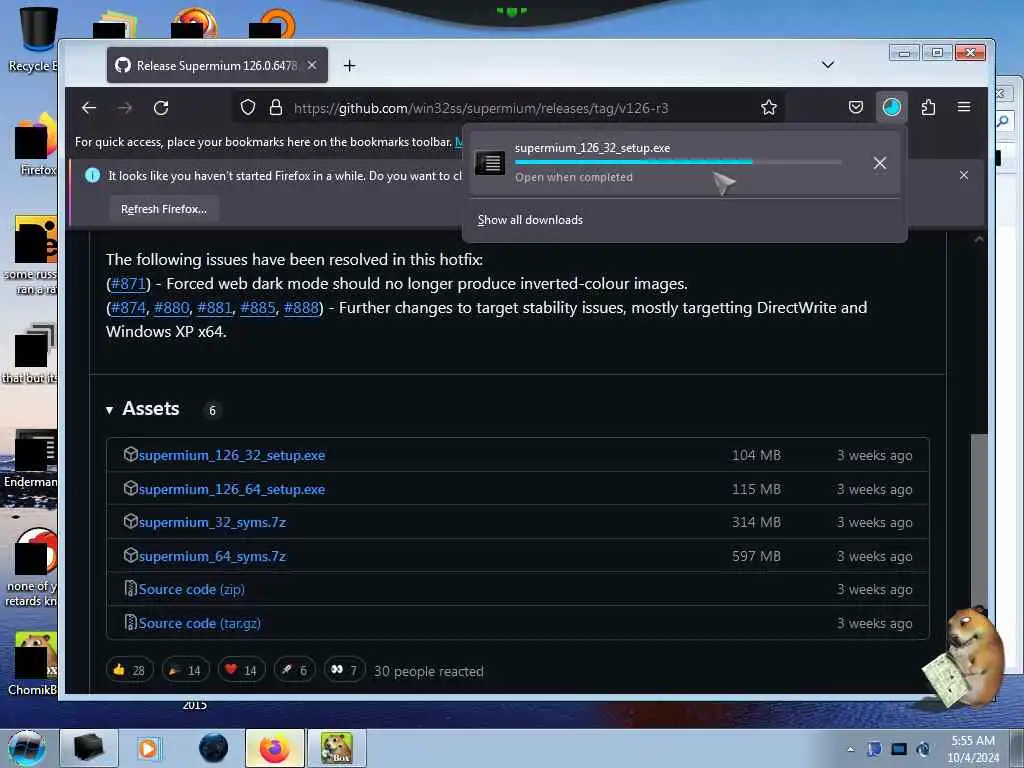
Task: Click the heart reaction with 14
Action: tap(241, 670)
